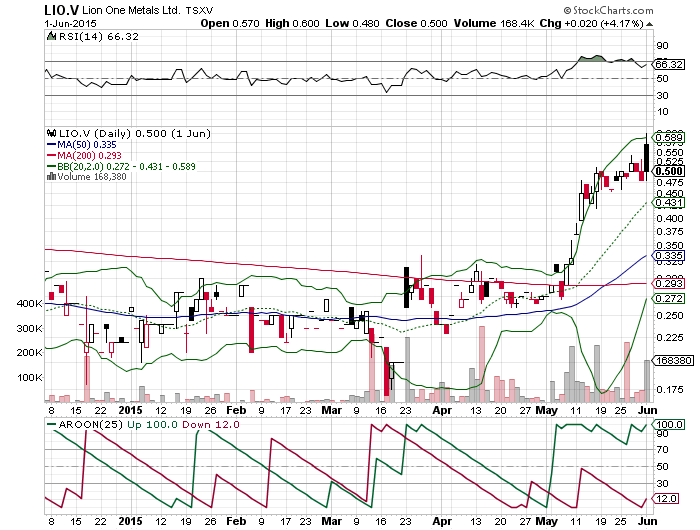Click the 100K volume axis label

click(29, 378)
